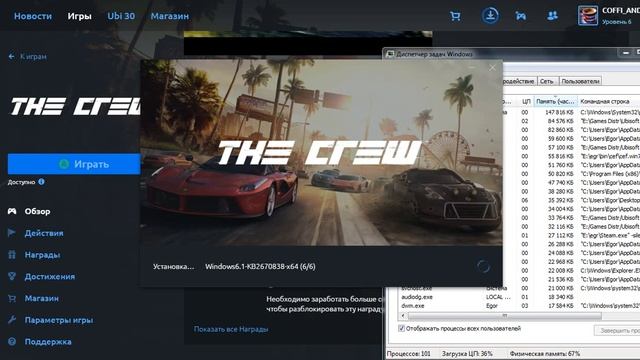The height and width of the screenshot is (360, 640).
Task: Click Процессов: 101 in status bar
Action: pos(409,353)
